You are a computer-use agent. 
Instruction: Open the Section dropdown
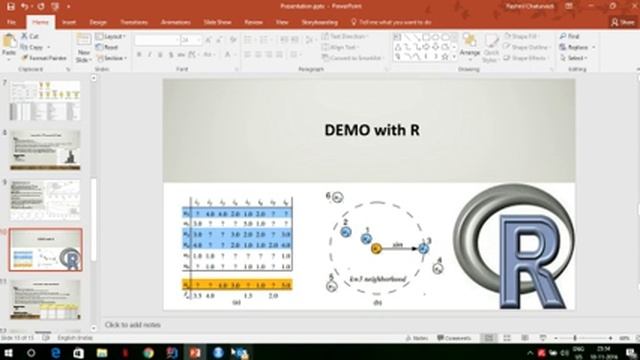coord(111,58)
